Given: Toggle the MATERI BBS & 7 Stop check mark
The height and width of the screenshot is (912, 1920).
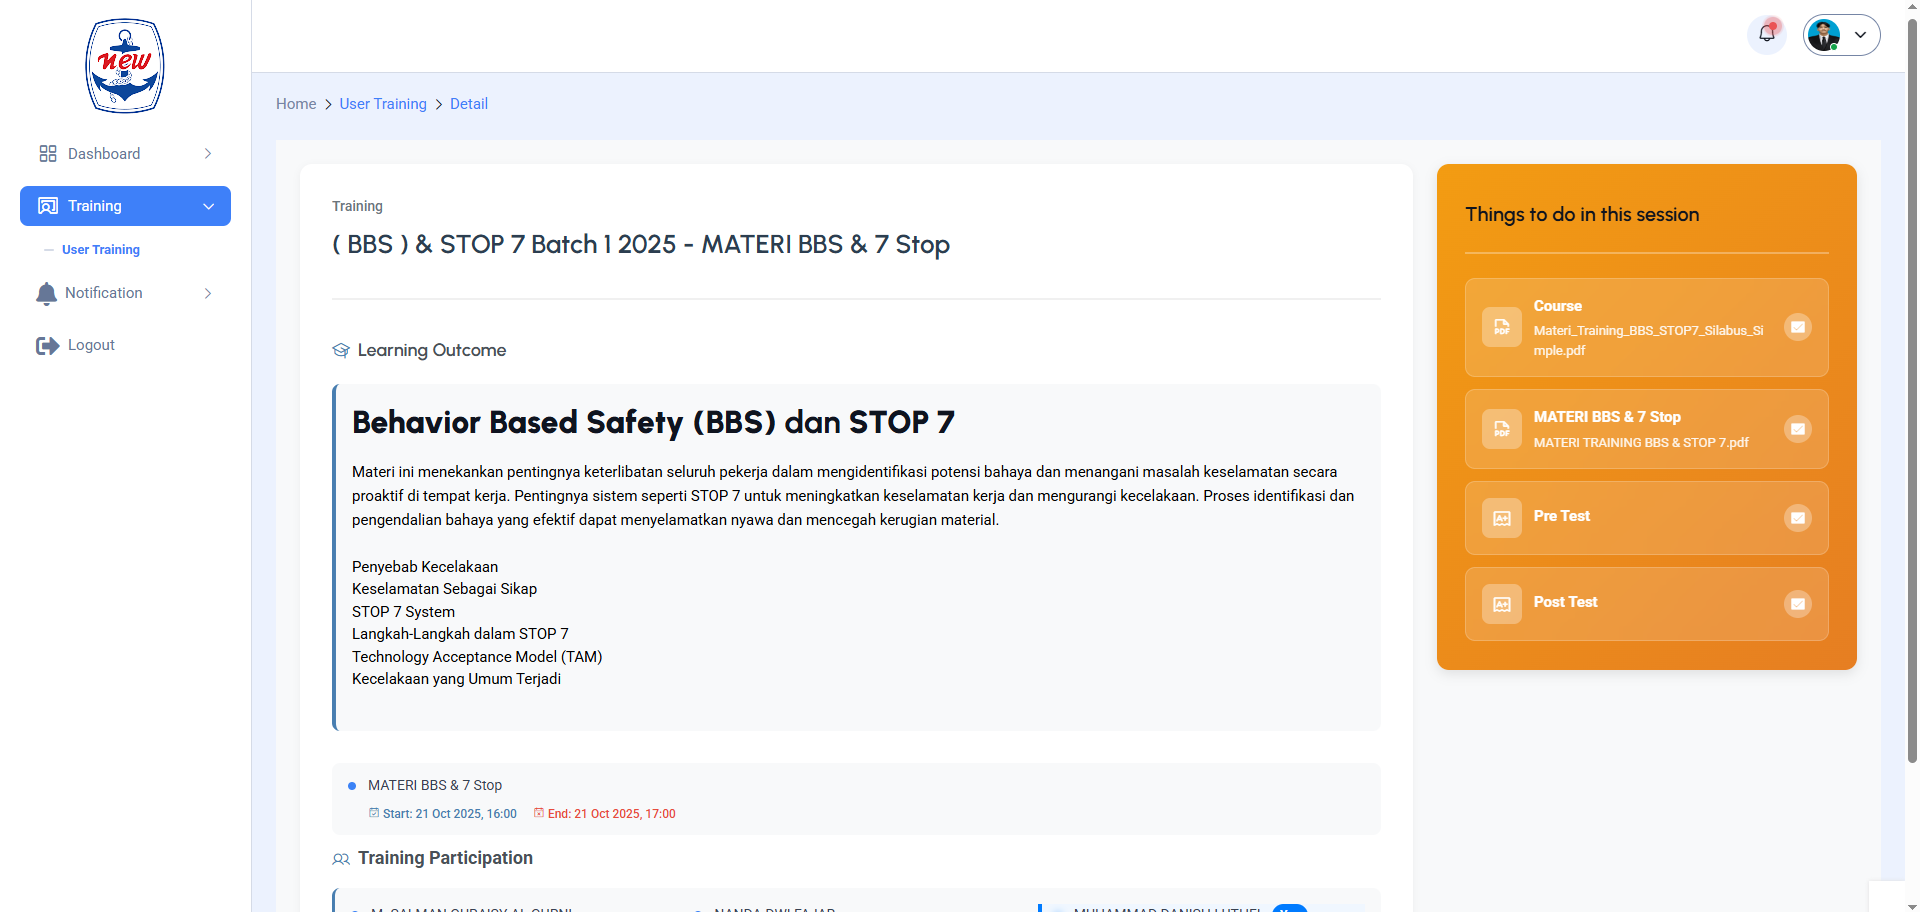Looking at the screenshot, I should coord(1798,429).
